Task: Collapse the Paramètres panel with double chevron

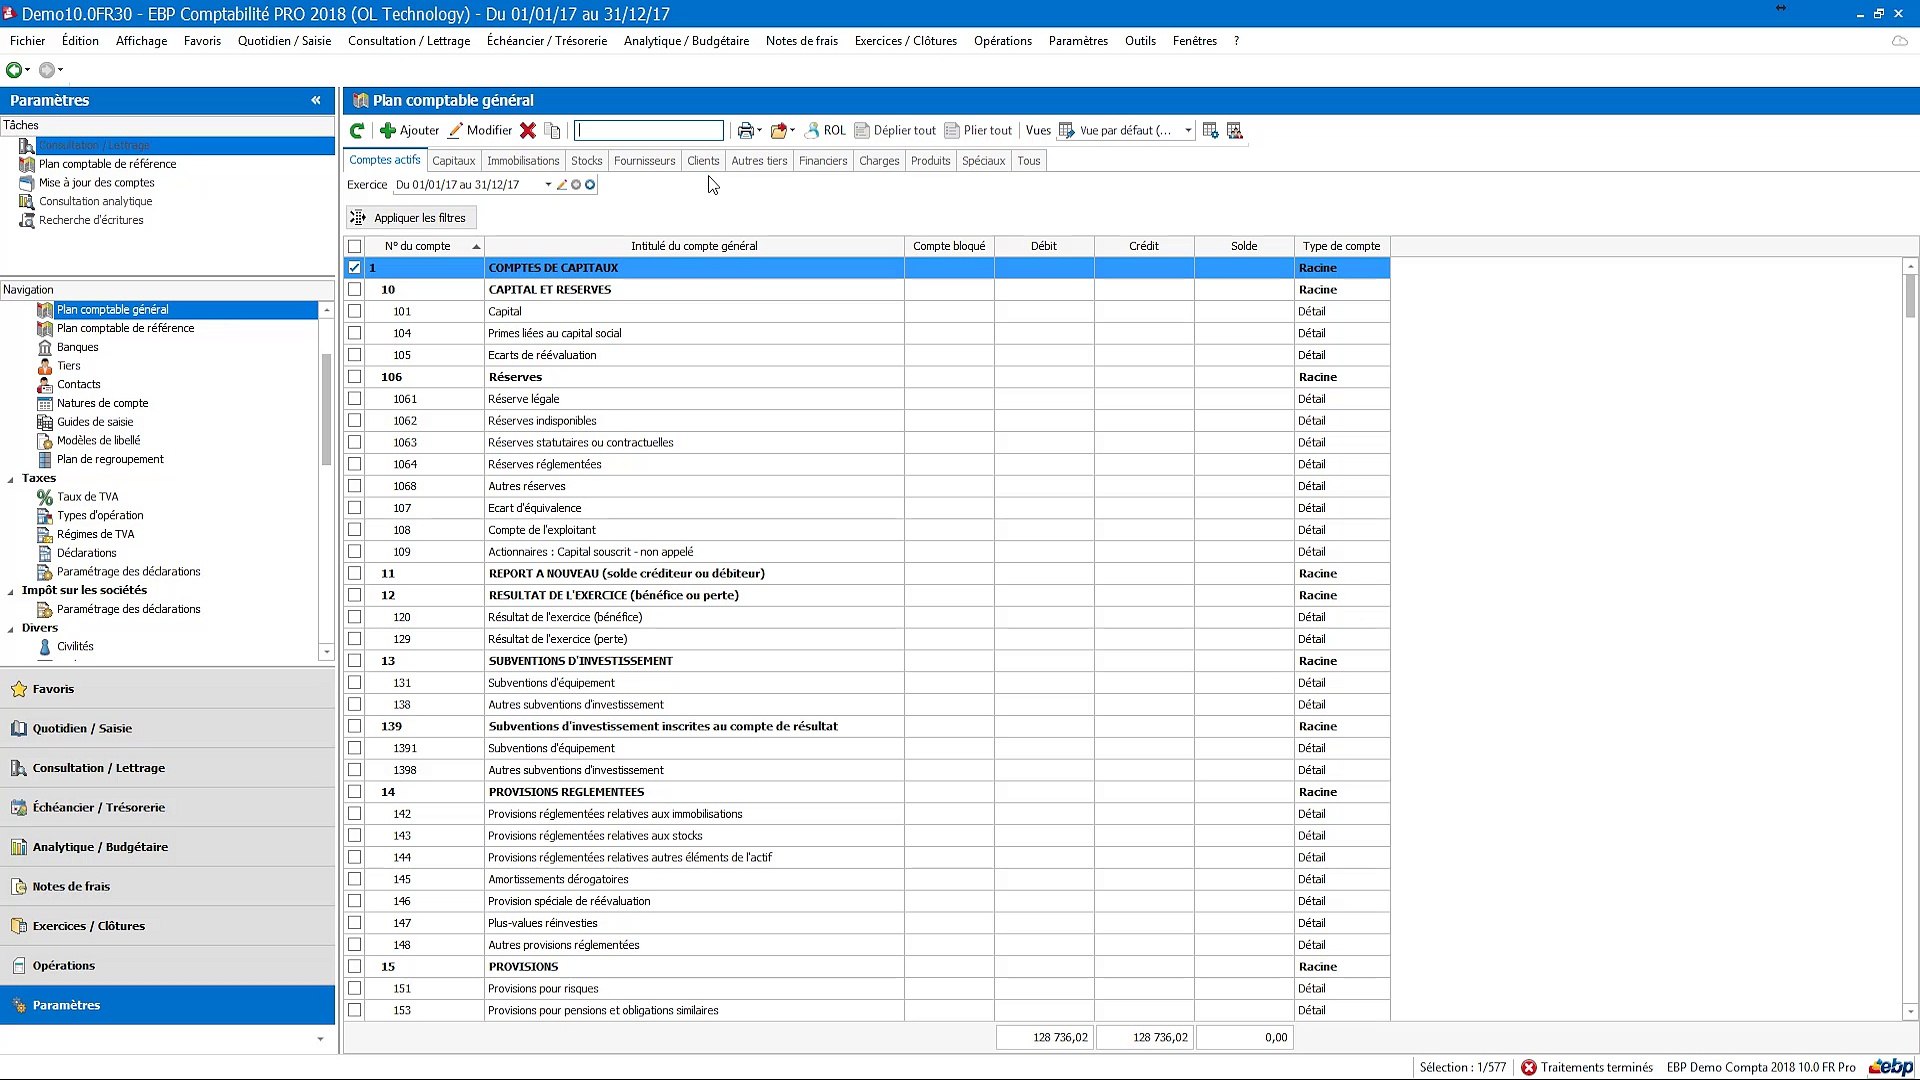Action: click(x=316, y=100)
